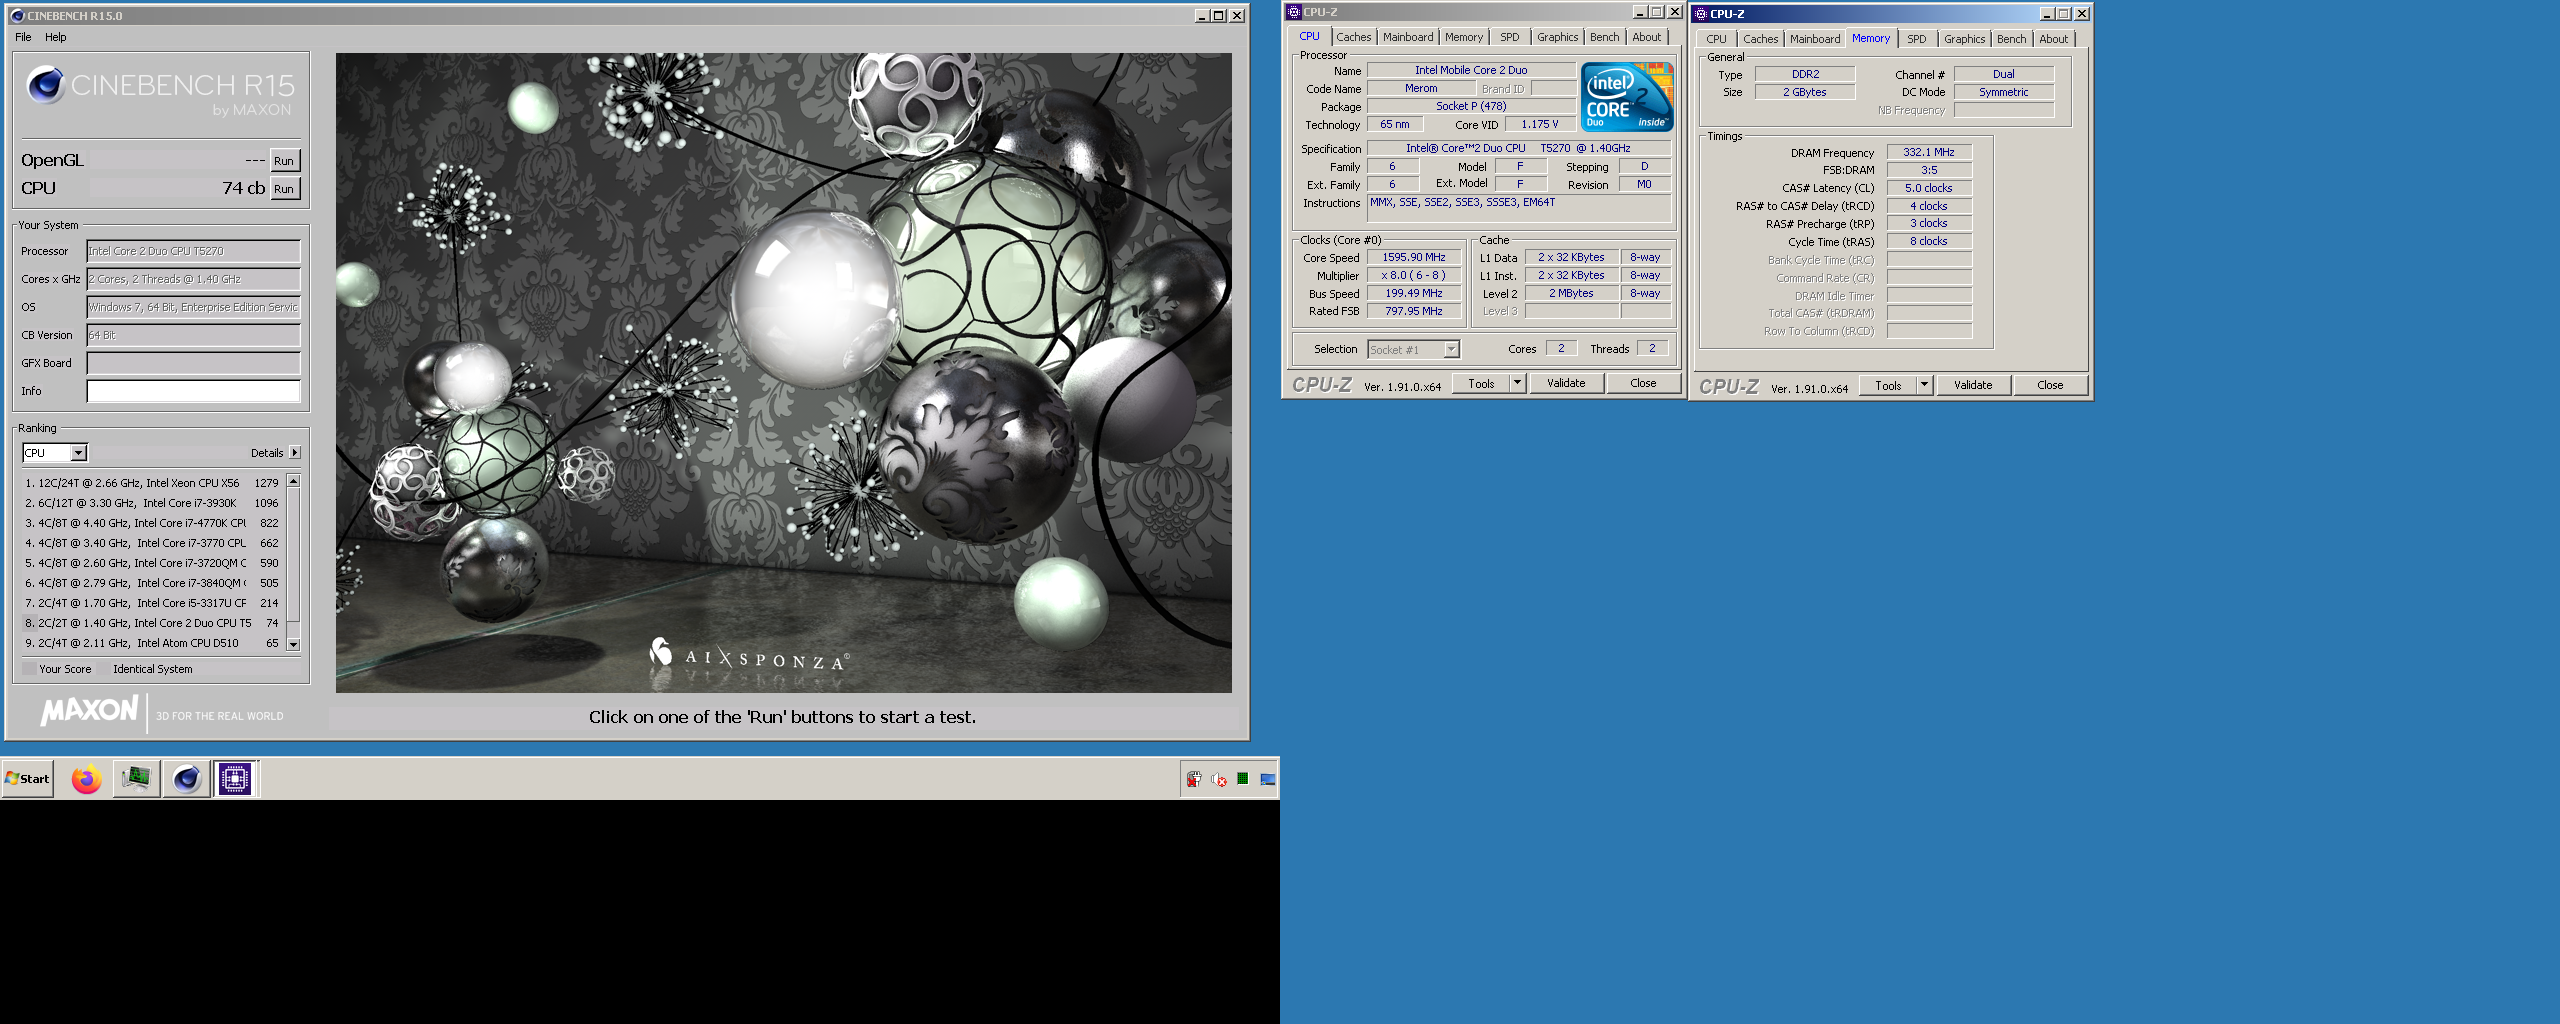Open Caches tab in right CPU-Z window
The width and height of the screenshot is (2560, 1024).
pos(1761,39)
